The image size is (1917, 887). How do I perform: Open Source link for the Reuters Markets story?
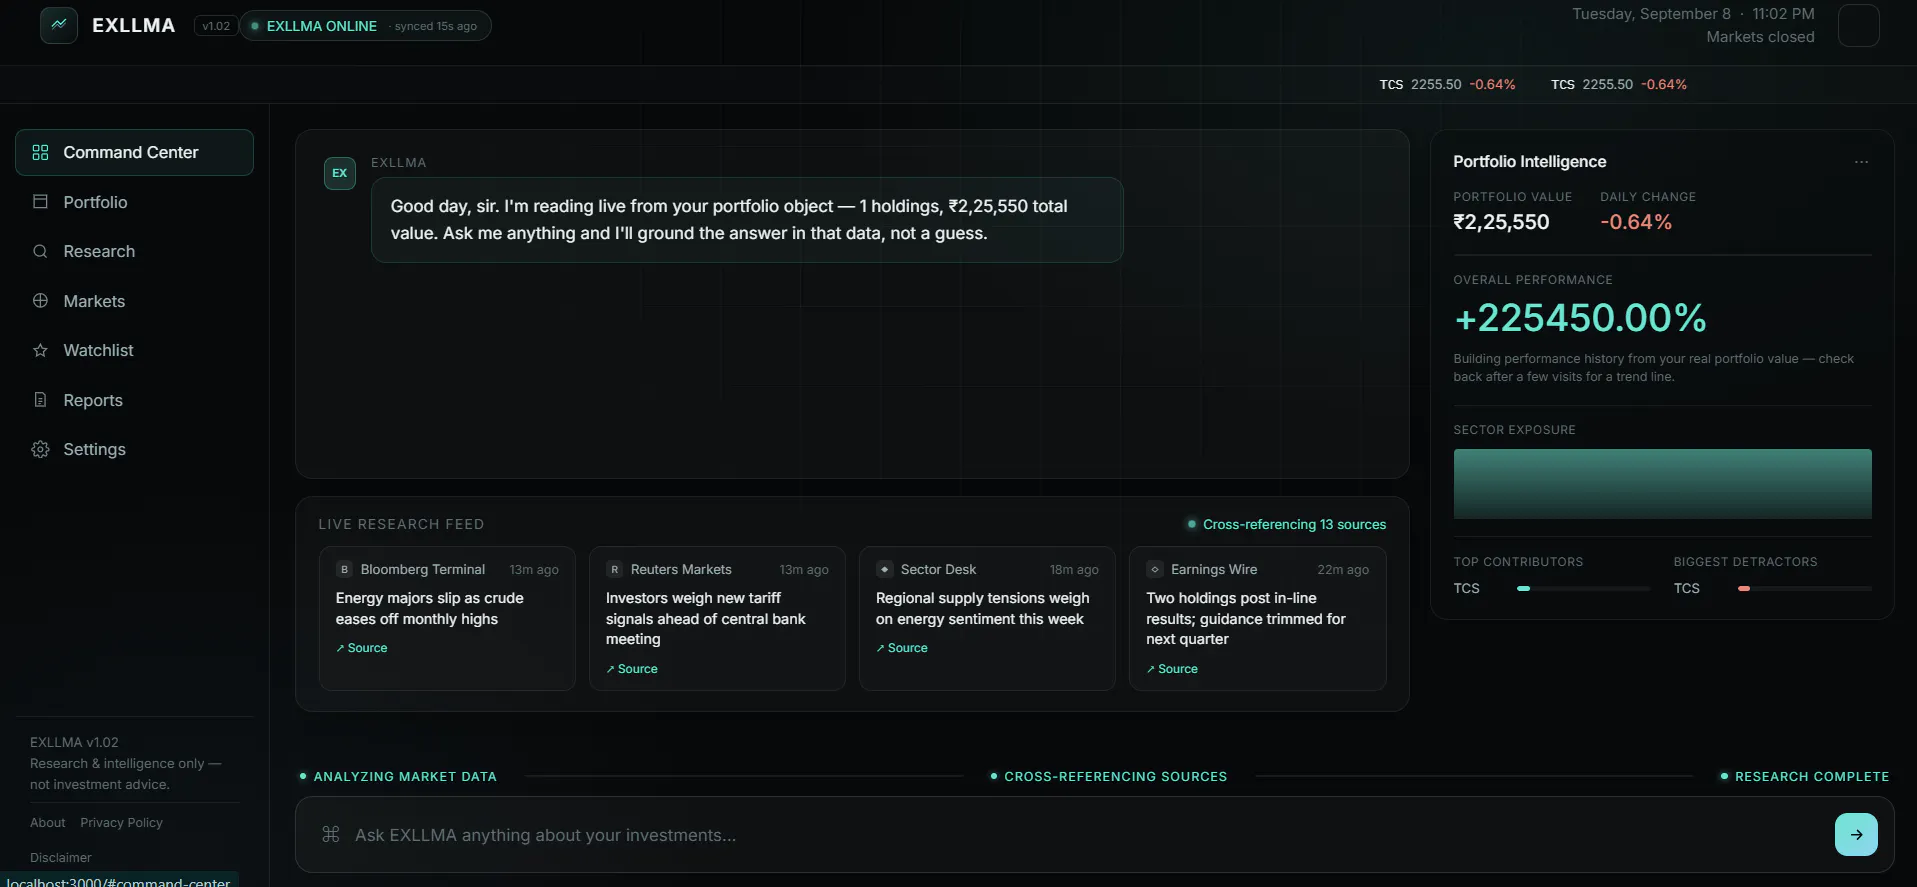pos(632,669)
